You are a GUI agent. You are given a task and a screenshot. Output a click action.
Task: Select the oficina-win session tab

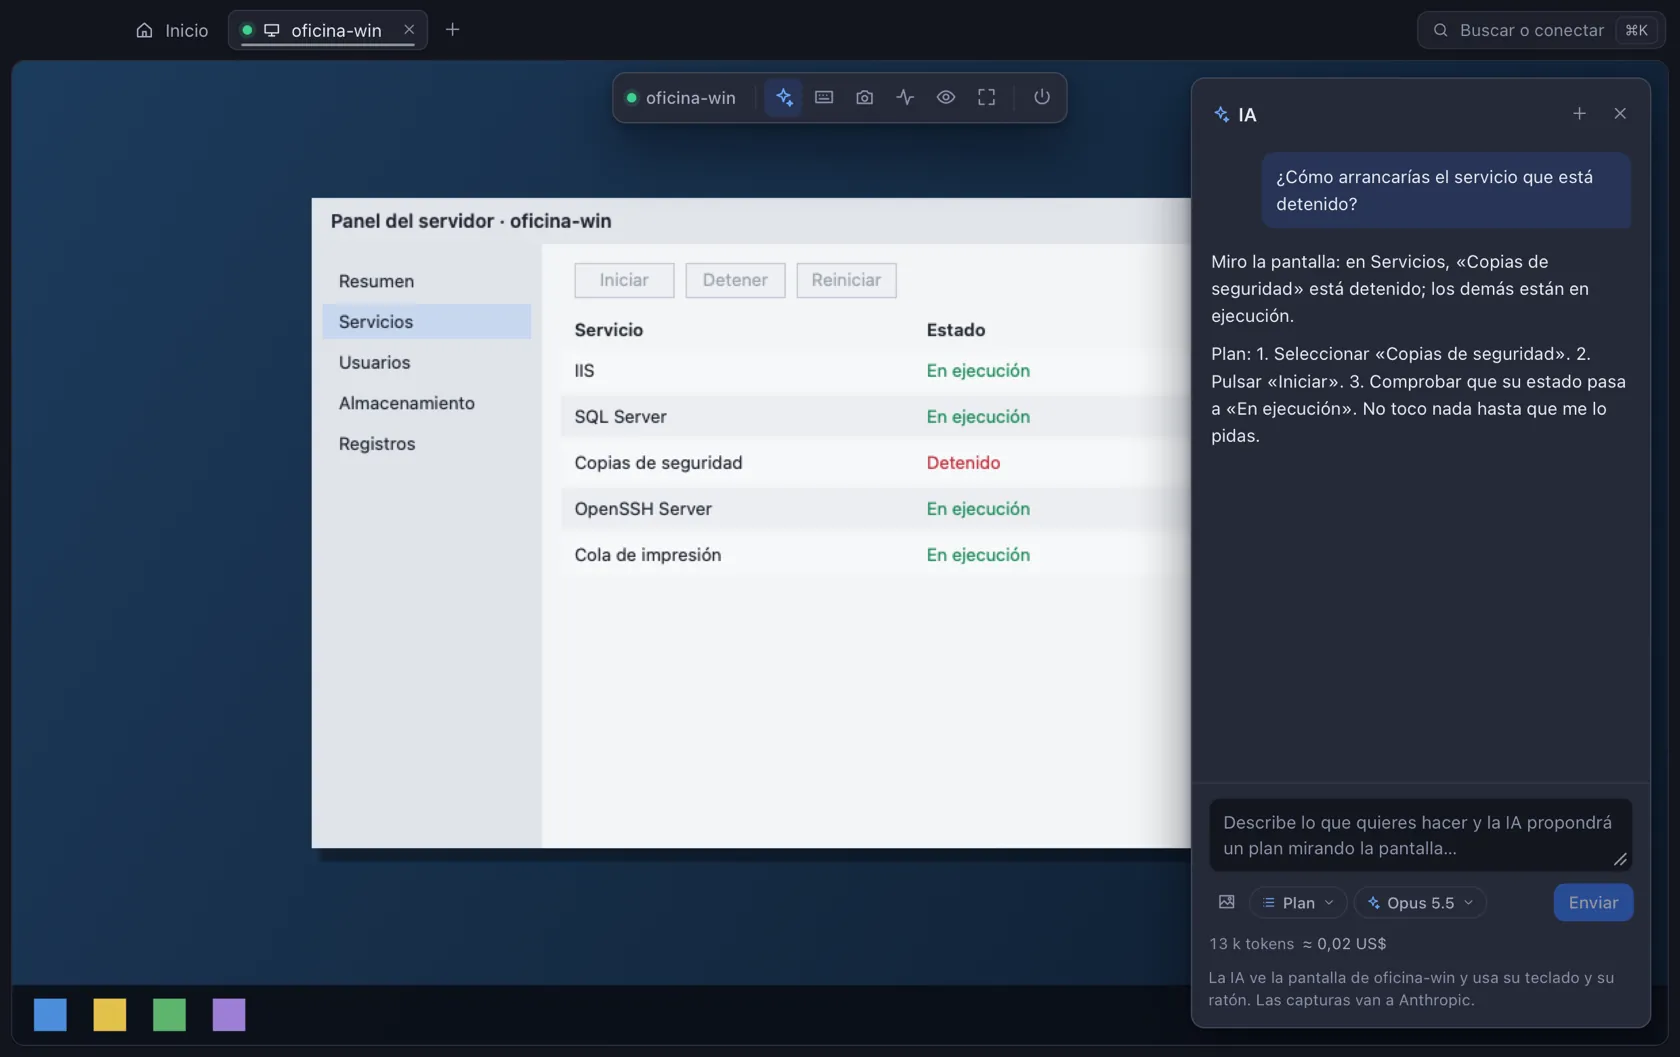[x=326, y=30]
